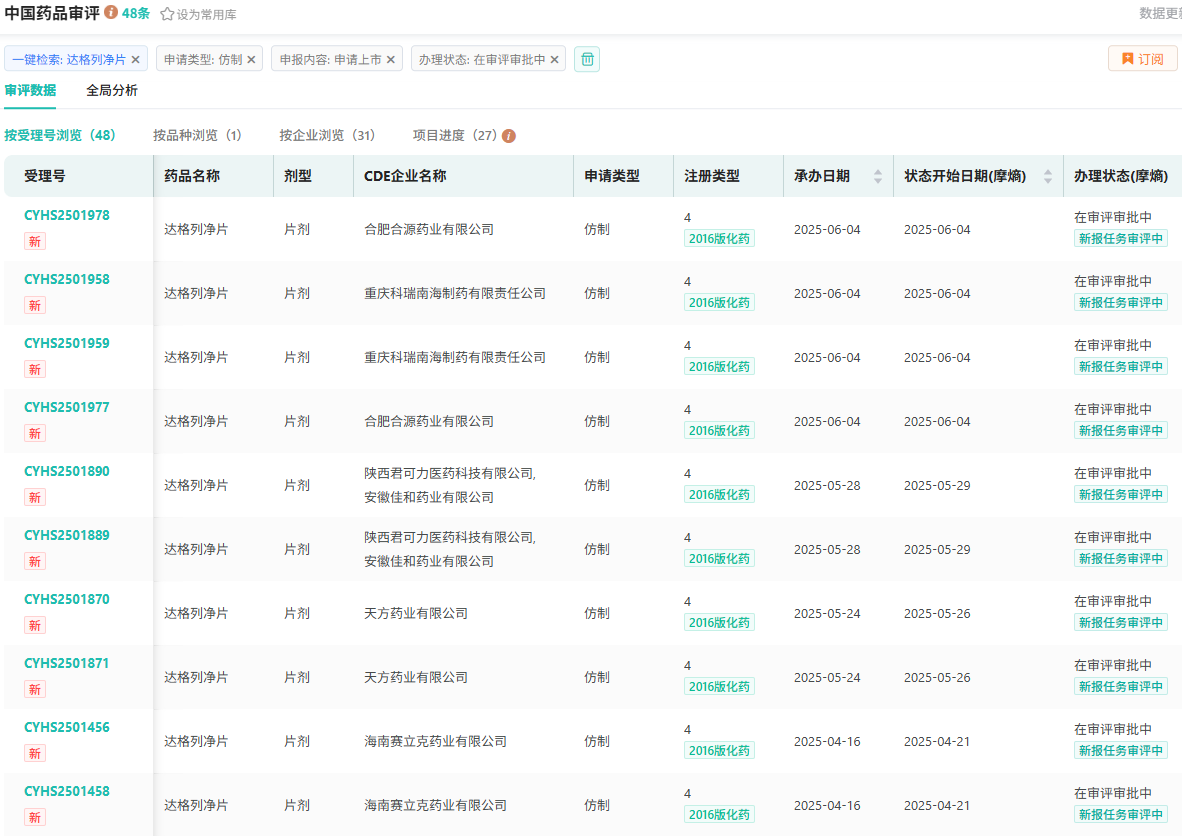
Task: Remove the 达格列净片 search filter chip
Action: tap(136, 59)
